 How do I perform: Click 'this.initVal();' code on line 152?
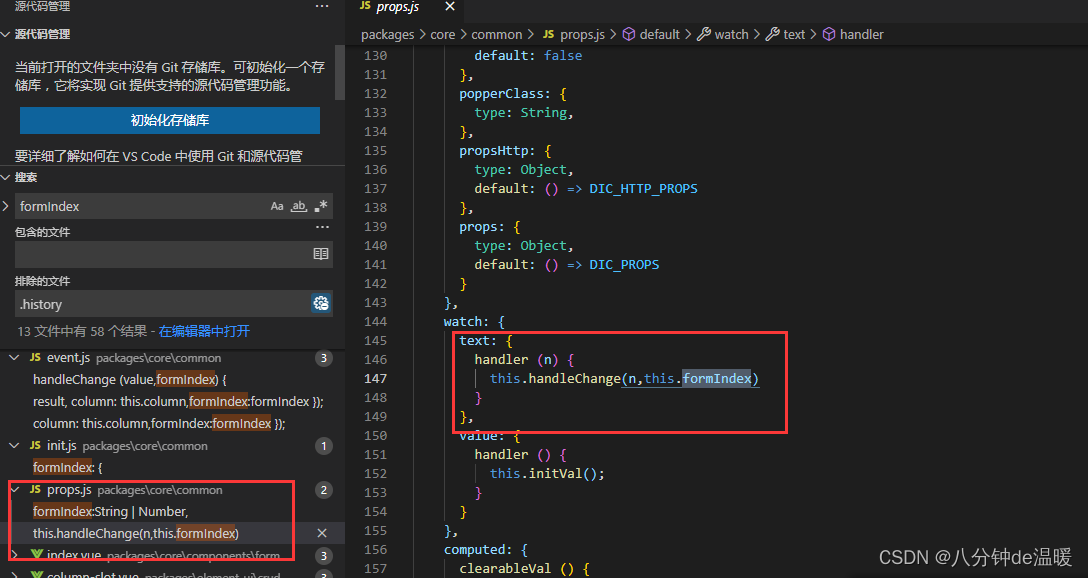547,474
